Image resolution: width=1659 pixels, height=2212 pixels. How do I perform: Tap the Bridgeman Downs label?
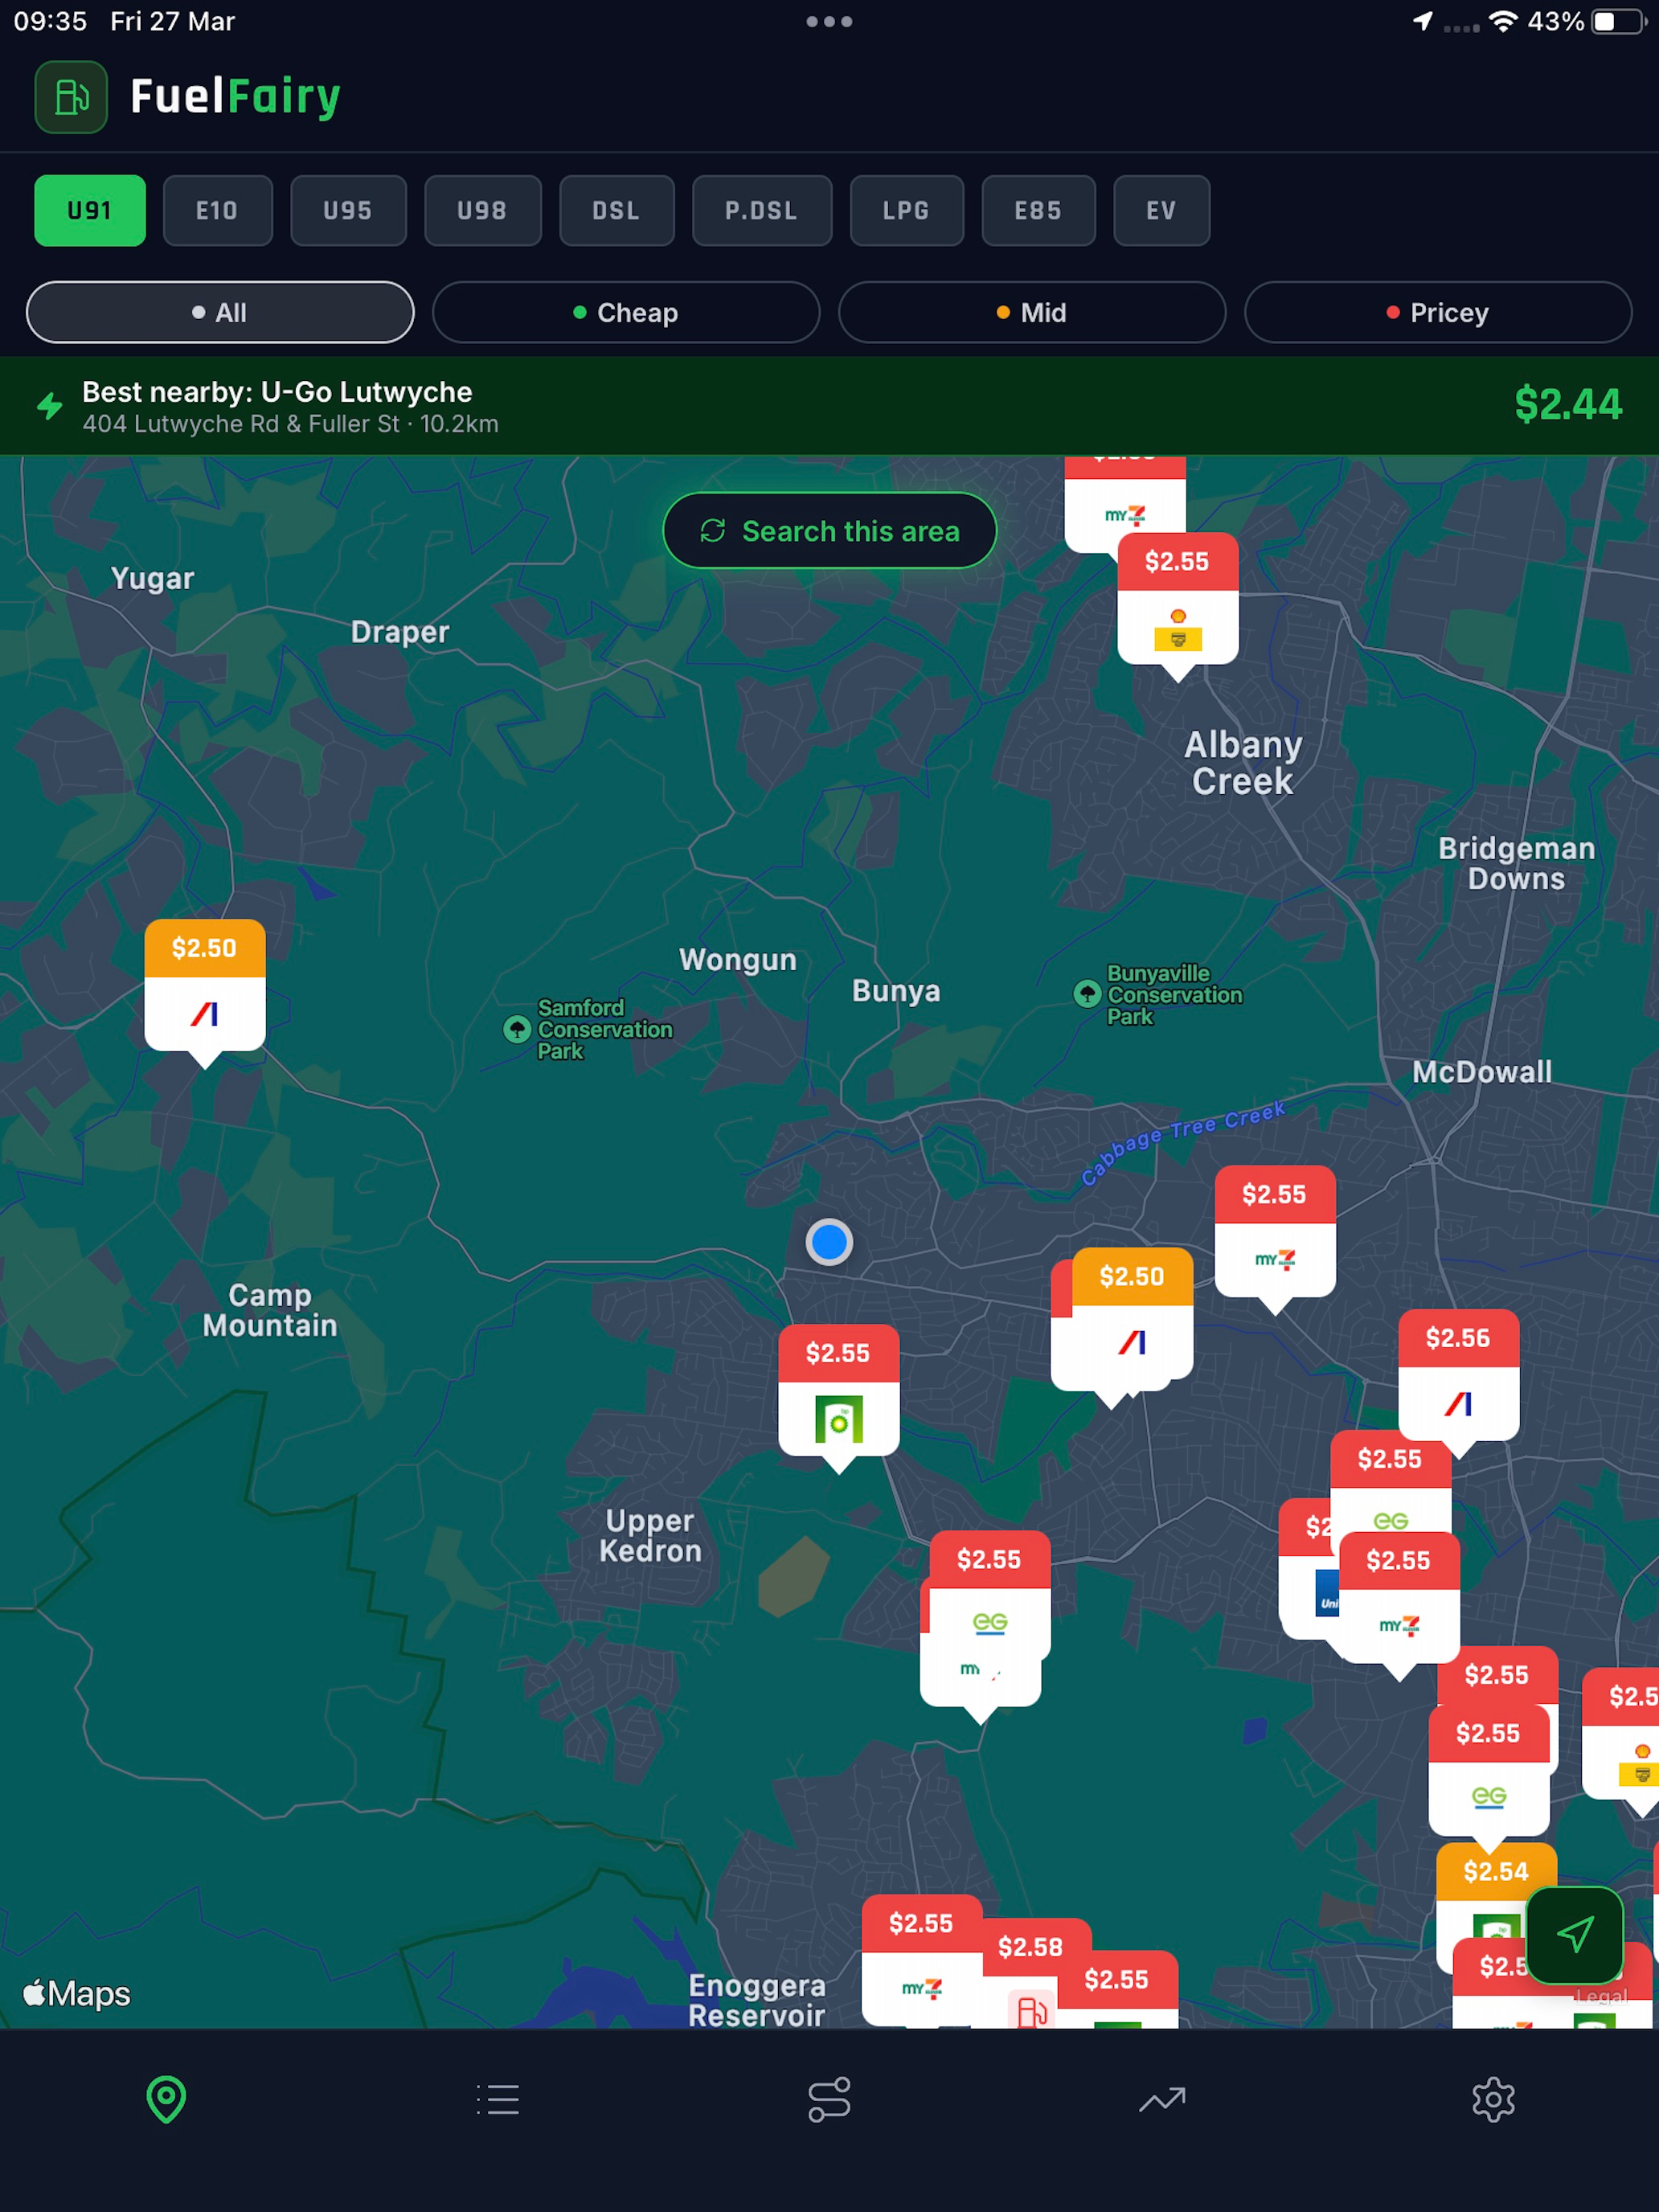point(1516,864)
